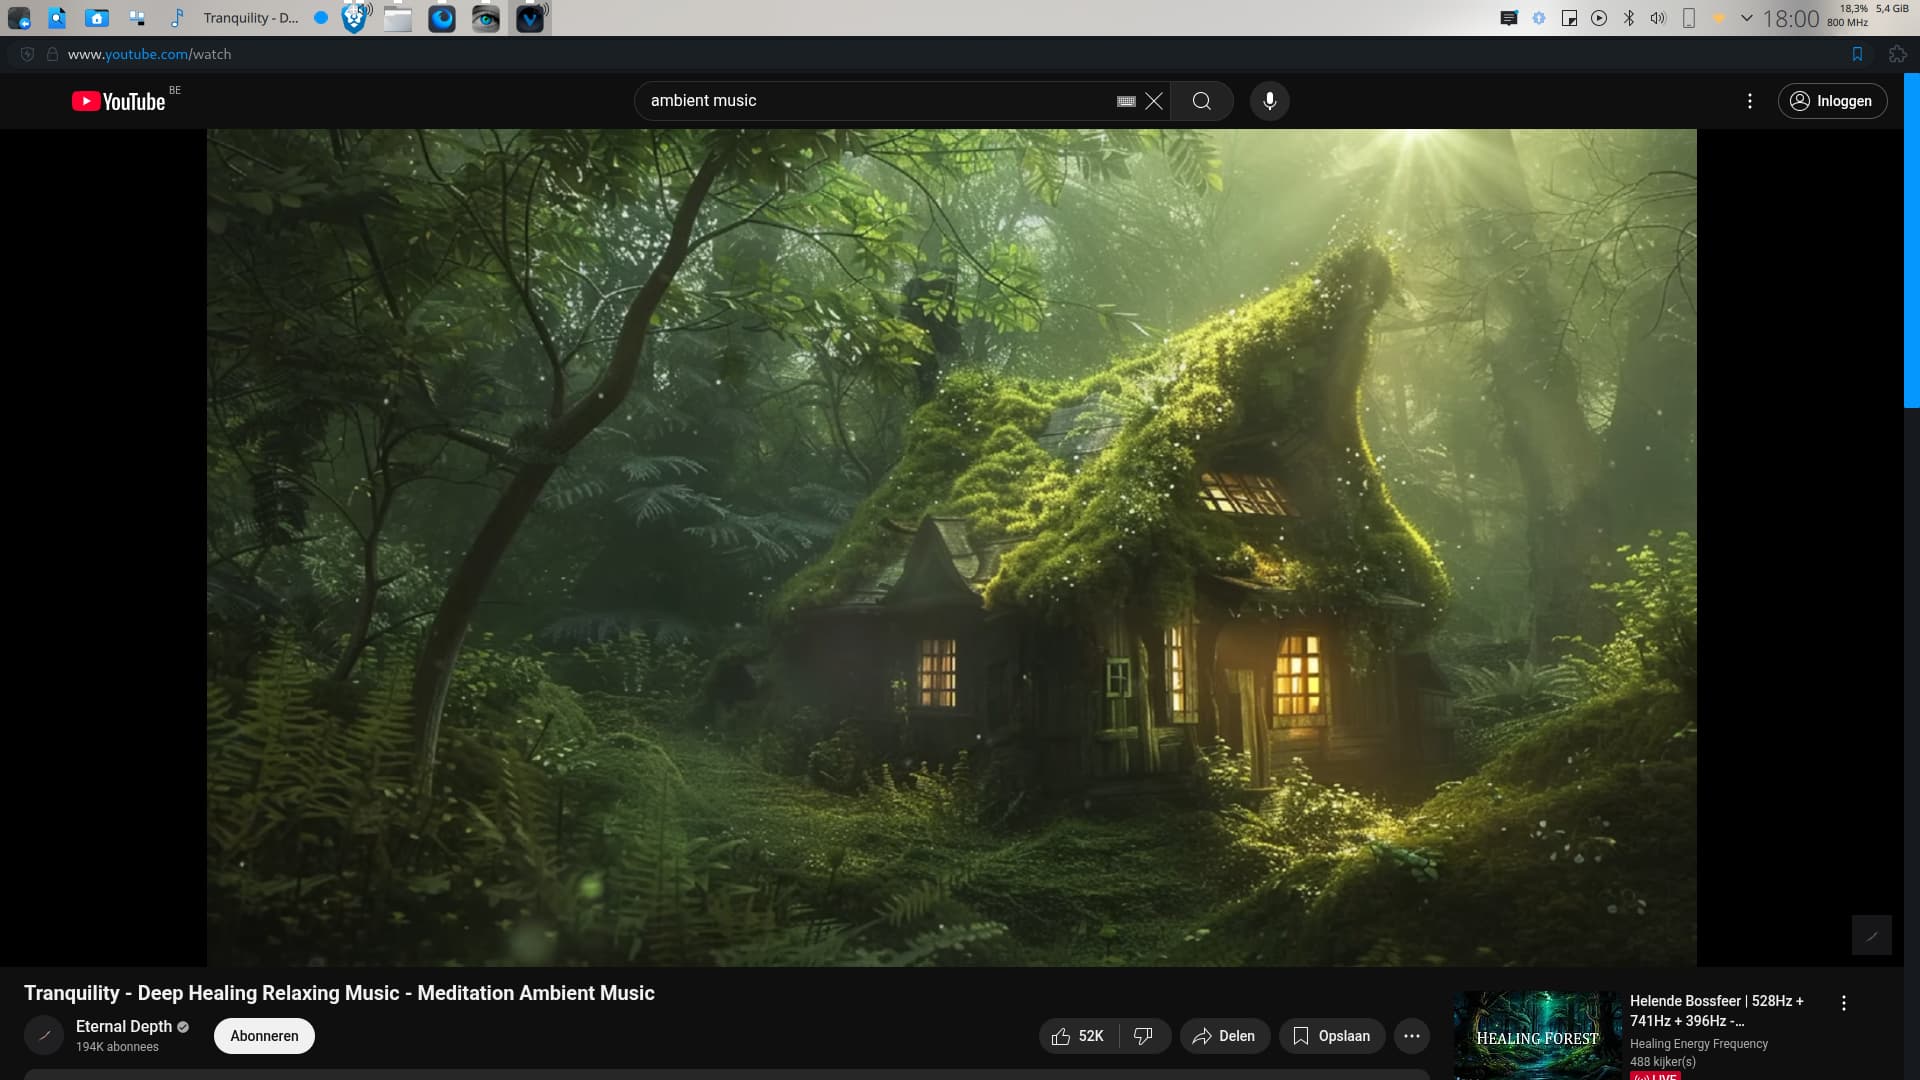Like the video with thumbs up 52K

point(1078,1036)
